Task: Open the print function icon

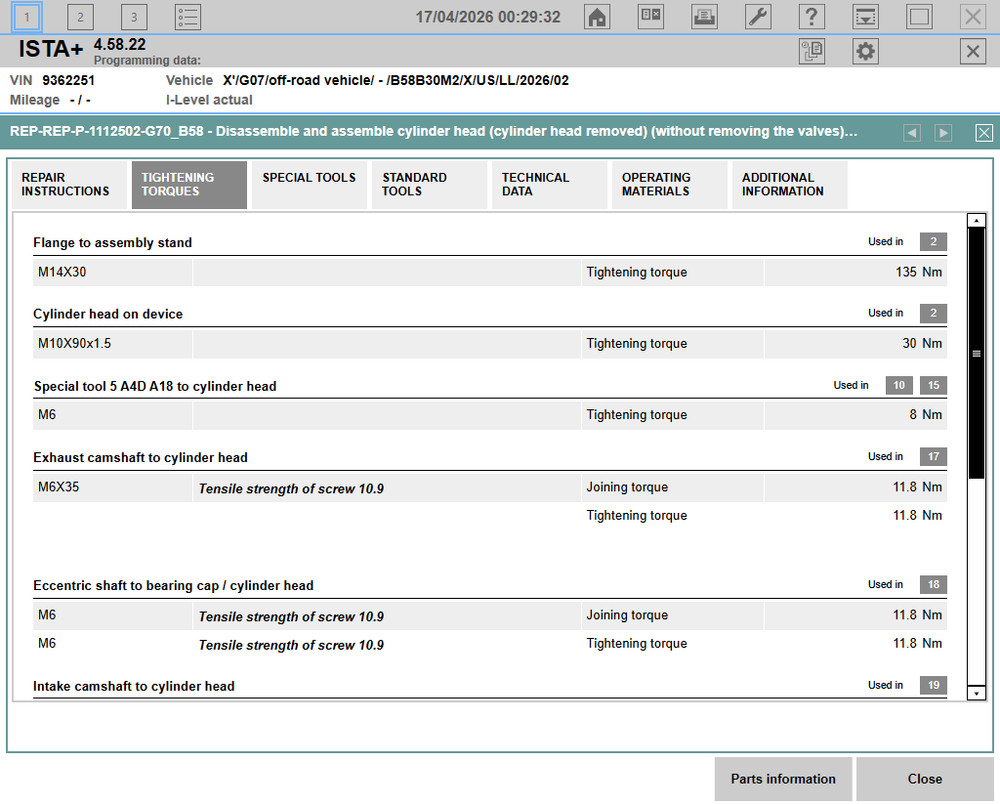Action: point(704,16)
